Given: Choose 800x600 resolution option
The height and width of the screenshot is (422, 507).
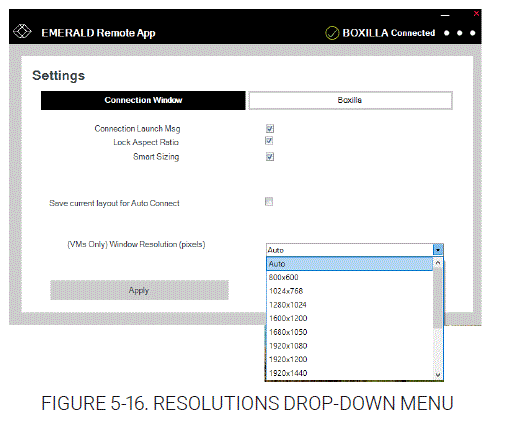Looking at the screenshot, I should (x=349, y=277).
